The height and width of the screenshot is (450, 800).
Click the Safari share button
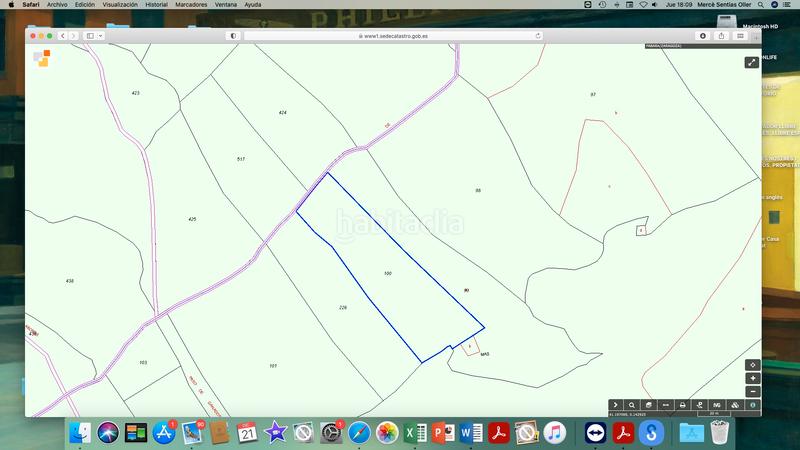click(721, 35)
